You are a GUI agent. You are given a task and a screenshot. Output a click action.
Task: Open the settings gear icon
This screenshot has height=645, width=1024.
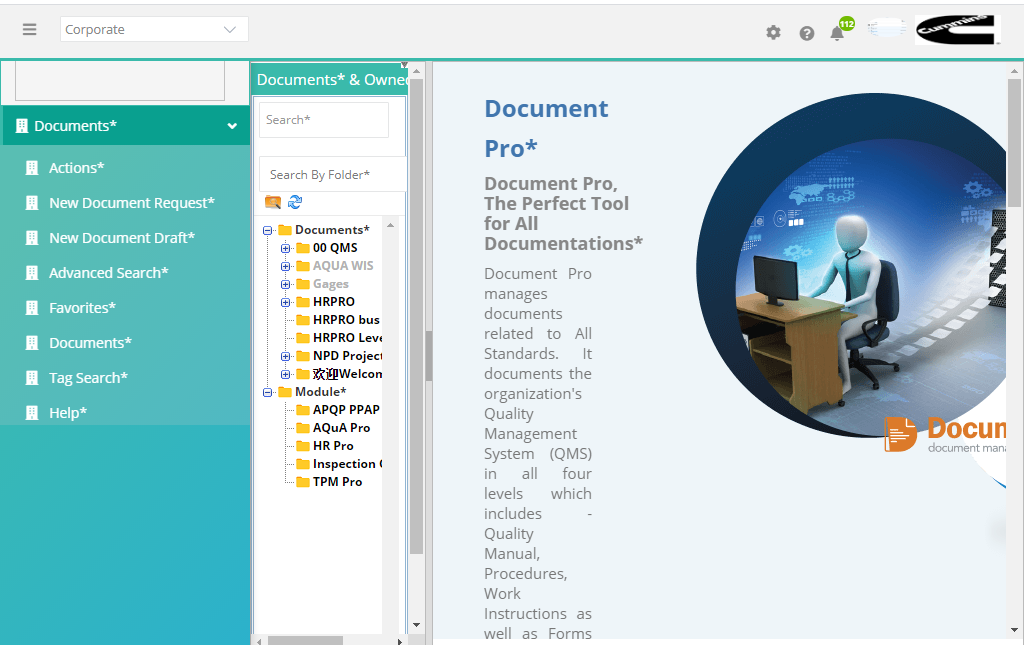point(773,33)
